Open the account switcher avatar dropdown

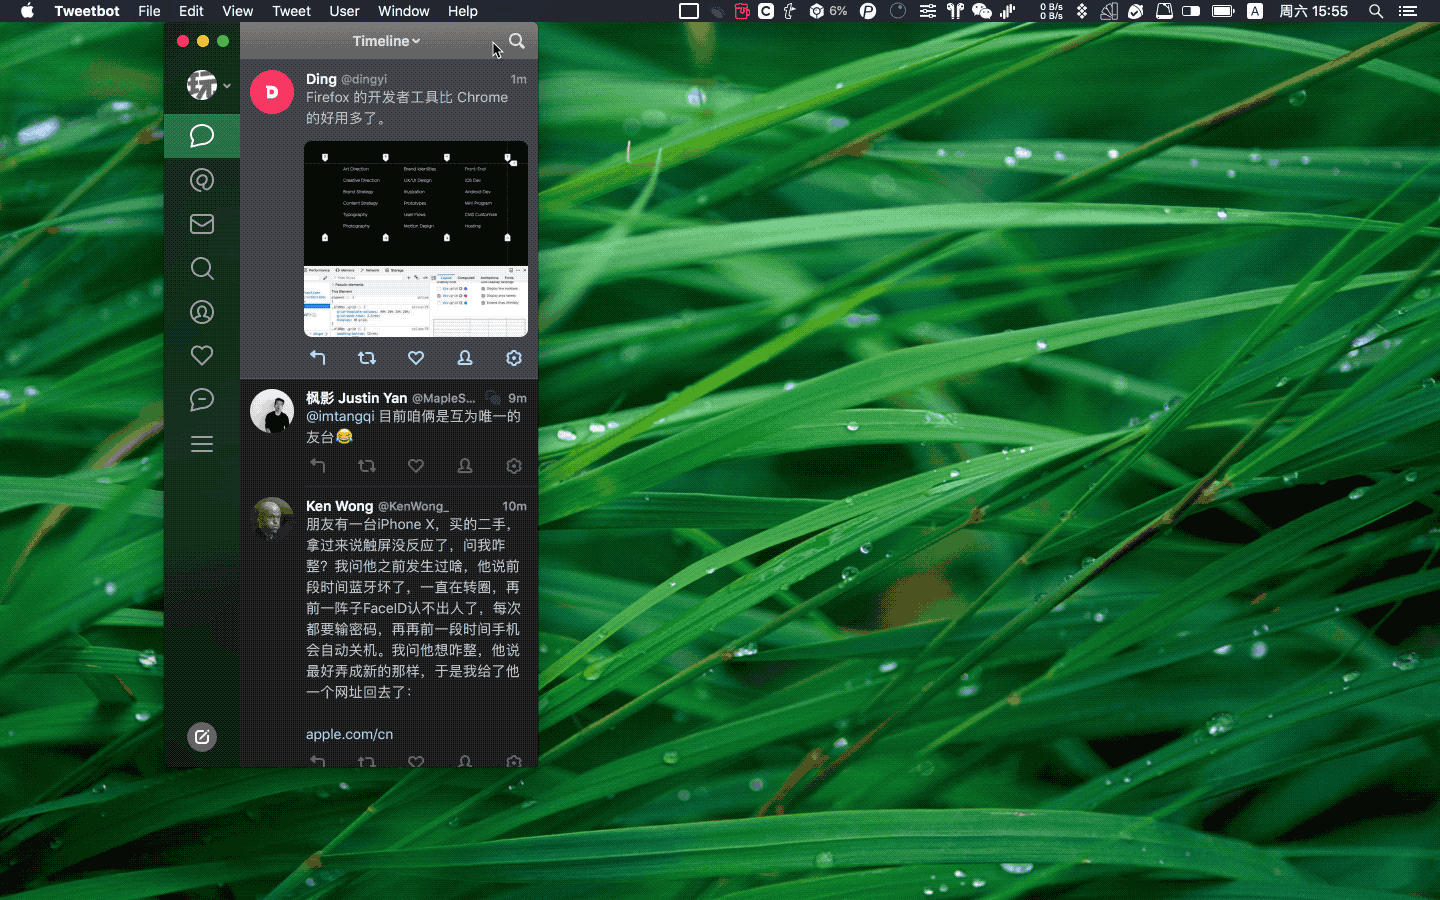click(x=207, y=86)
